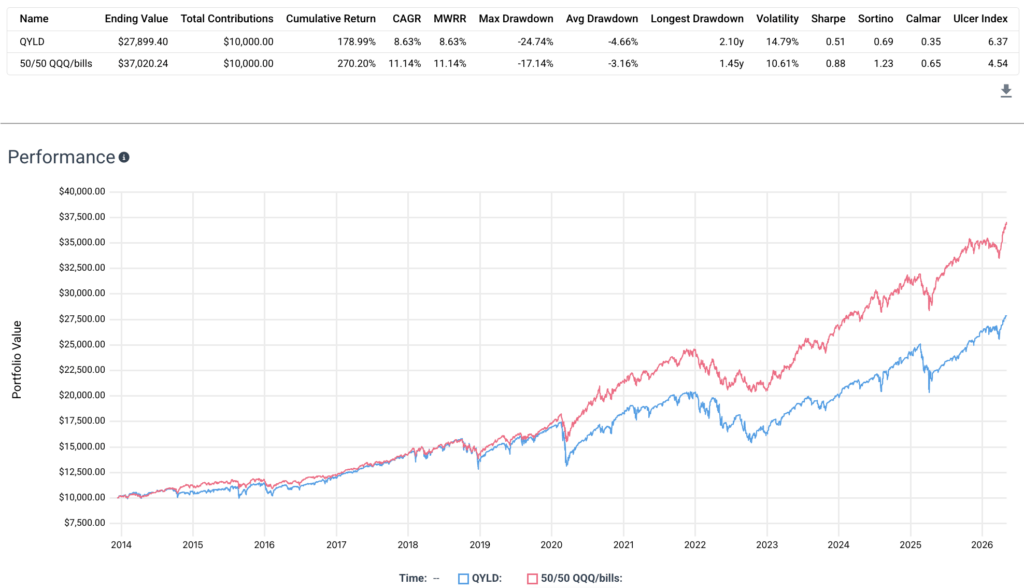
Task: Click Ulcer Index value 6.37
Action: pos(998,42)
